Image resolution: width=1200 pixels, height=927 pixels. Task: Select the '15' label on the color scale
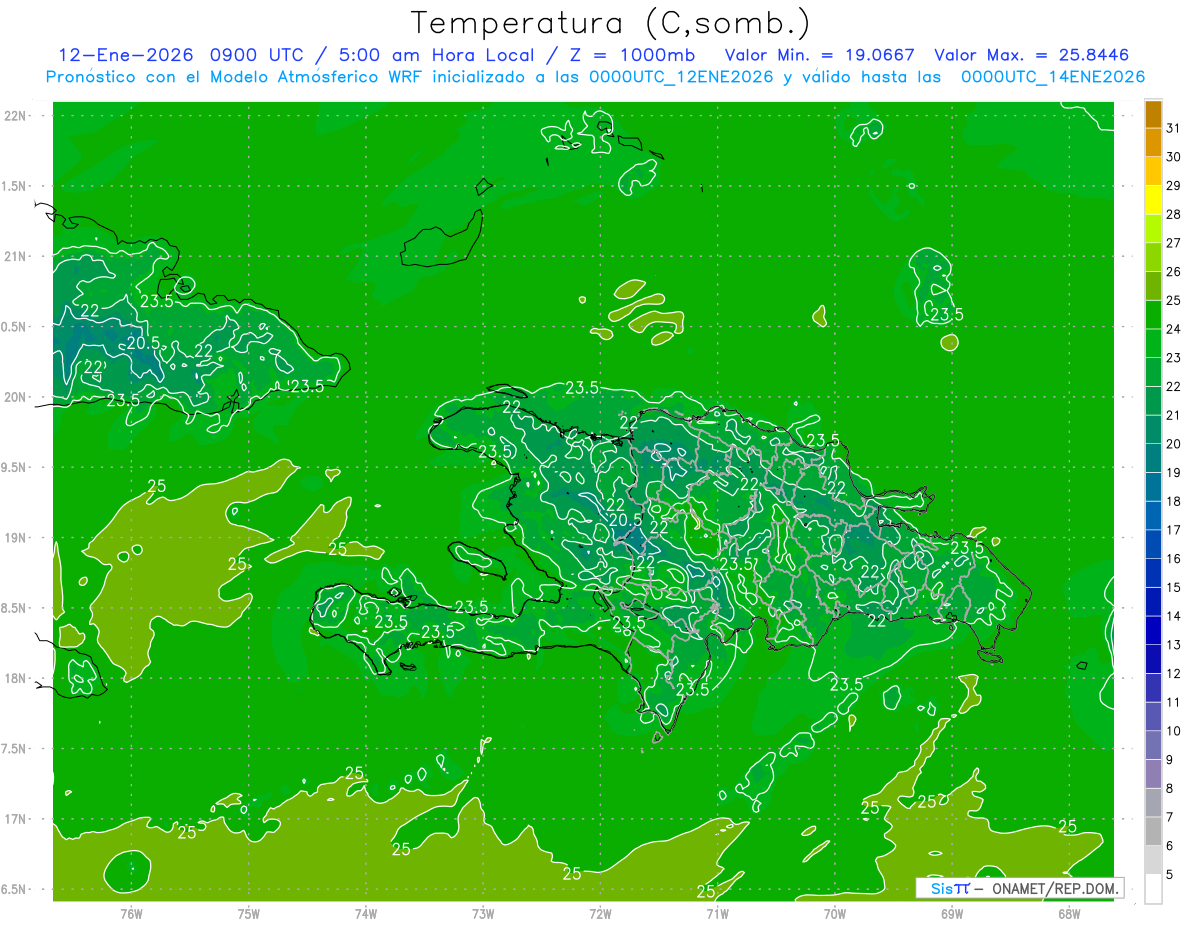pyautogui.click(x=1174, y=588)
